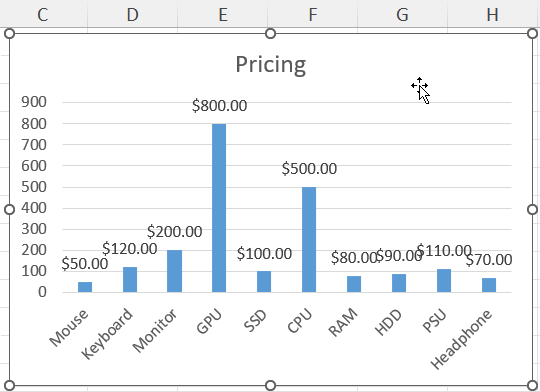Click the top-left chart resize handle
Image resolution: width=540 pixels, height=392 pixels.
10,33
